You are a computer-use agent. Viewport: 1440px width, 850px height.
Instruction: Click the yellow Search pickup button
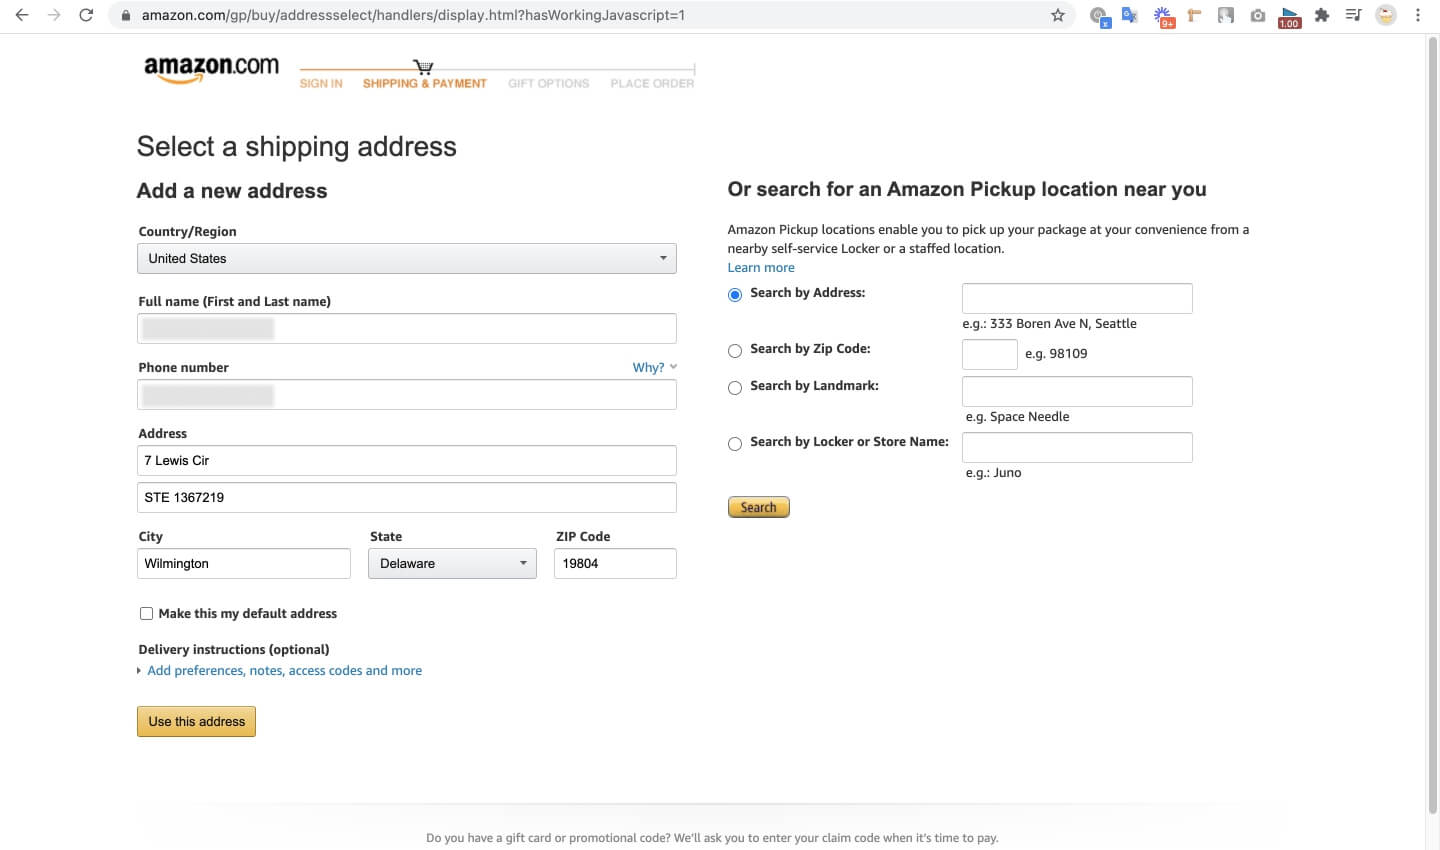tap(758, 508)
